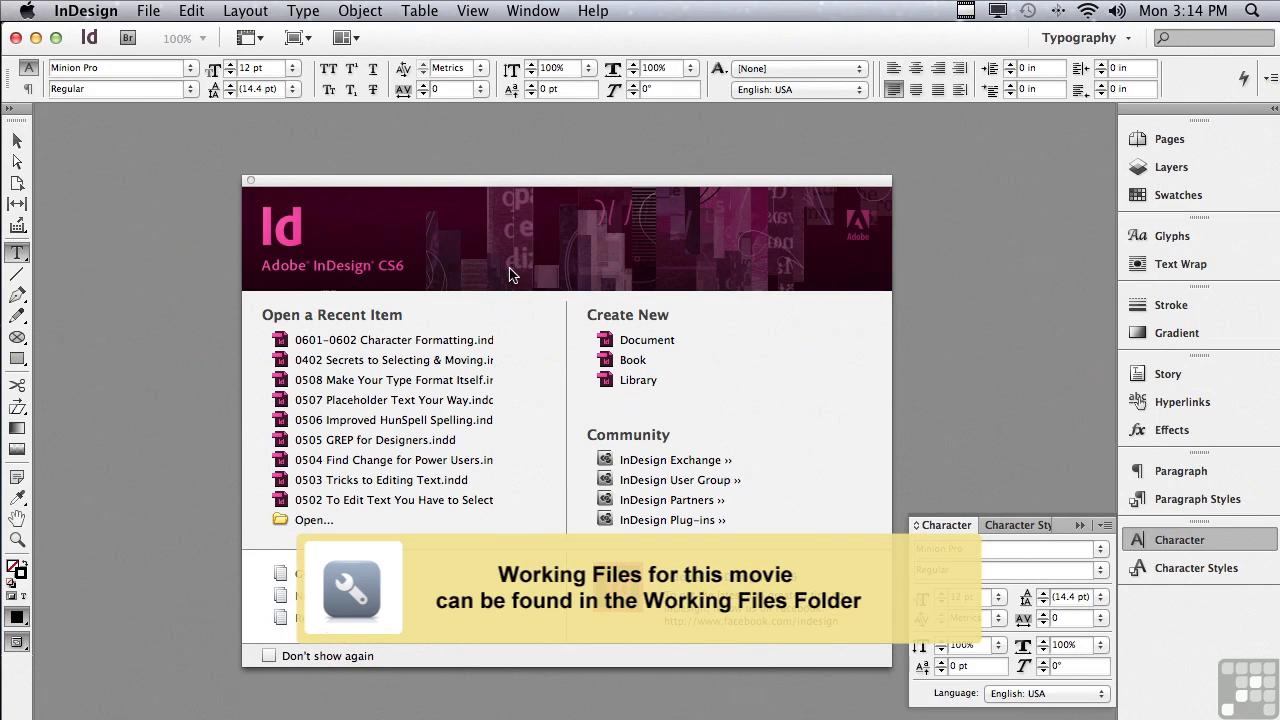The image size is (1280, 720).
Task: Click the Spotlight search icon
Action: [1252, 11]
